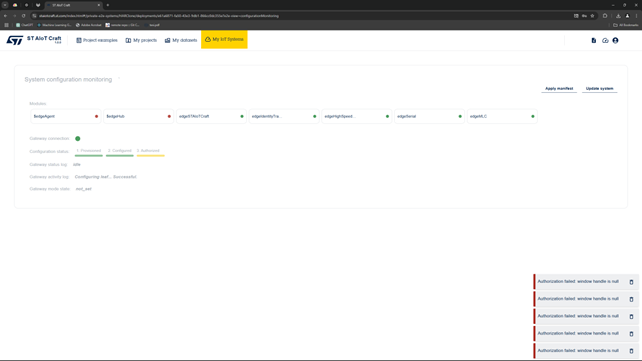This screenshot has width=642, height=361.
Task: Click the ST logo in the header
Action: [x=15, y=40]
